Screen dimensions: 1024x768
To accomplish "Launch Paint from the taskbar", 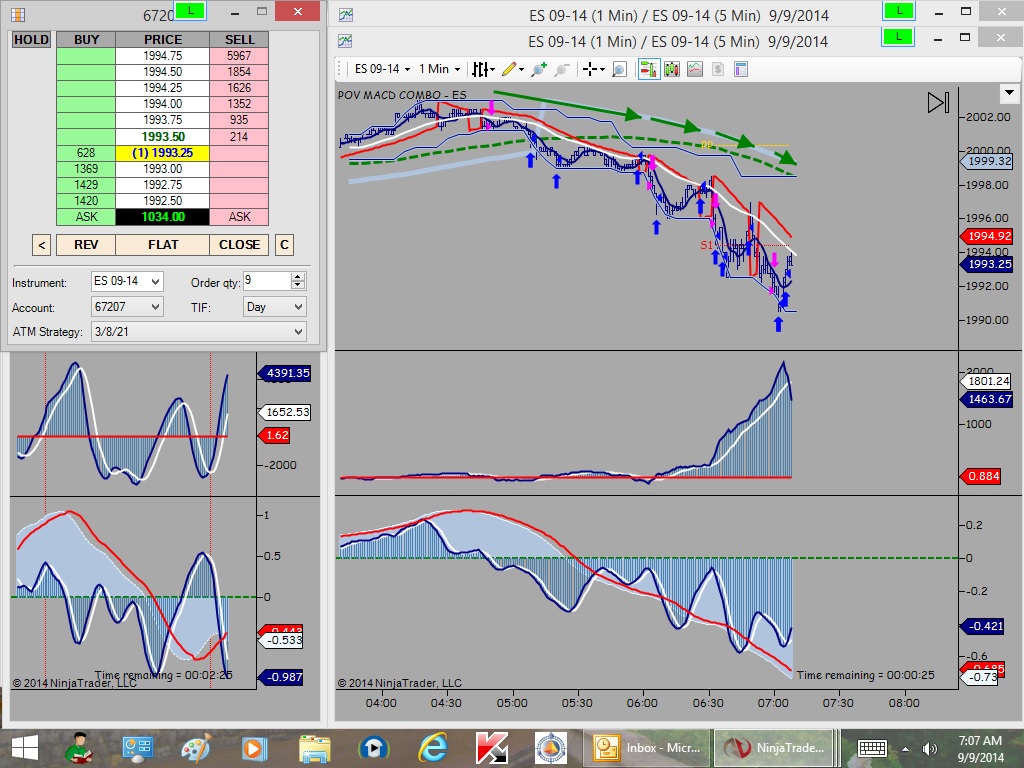I will (196, 748).
